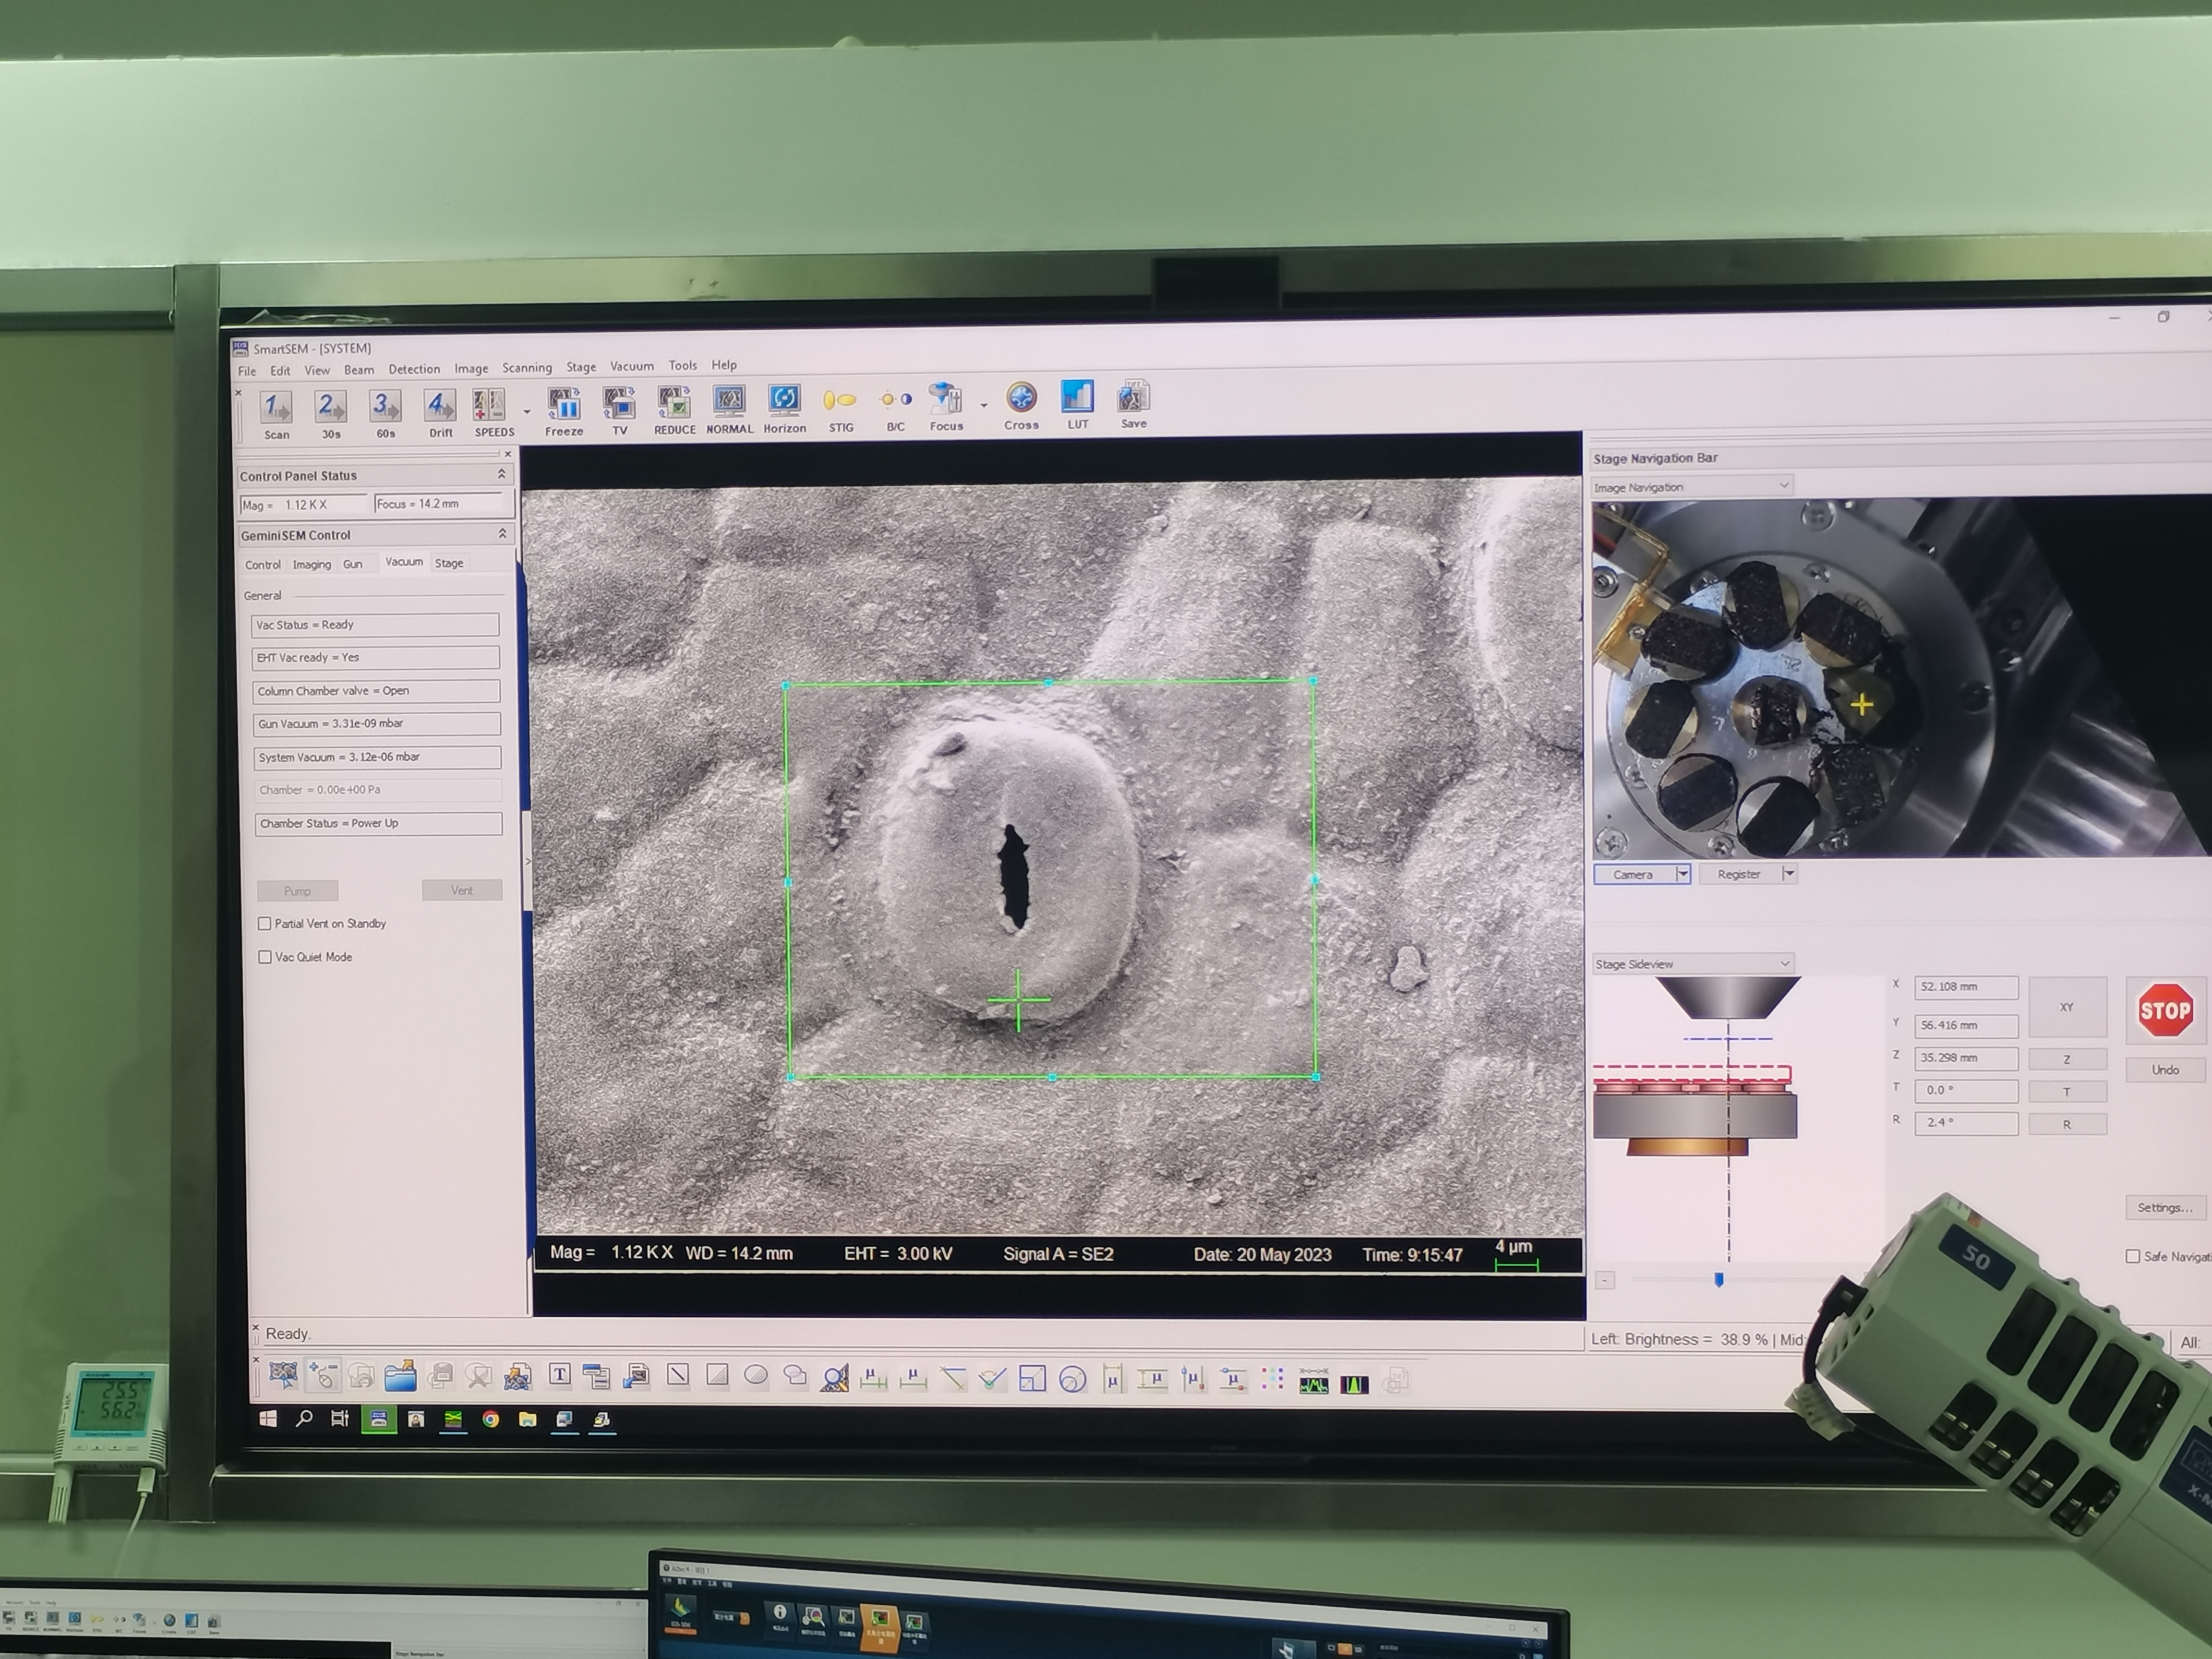
Task: Switch to the Gun tab
Action: [x=352, y=564]
